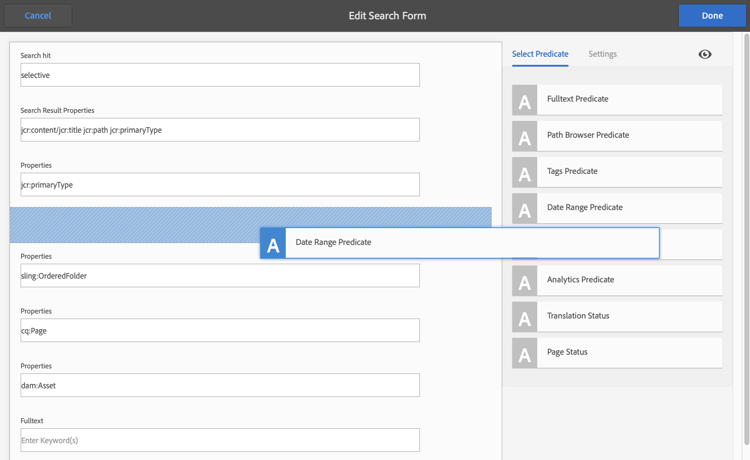Click the Page Status 'A' icon

525,352
